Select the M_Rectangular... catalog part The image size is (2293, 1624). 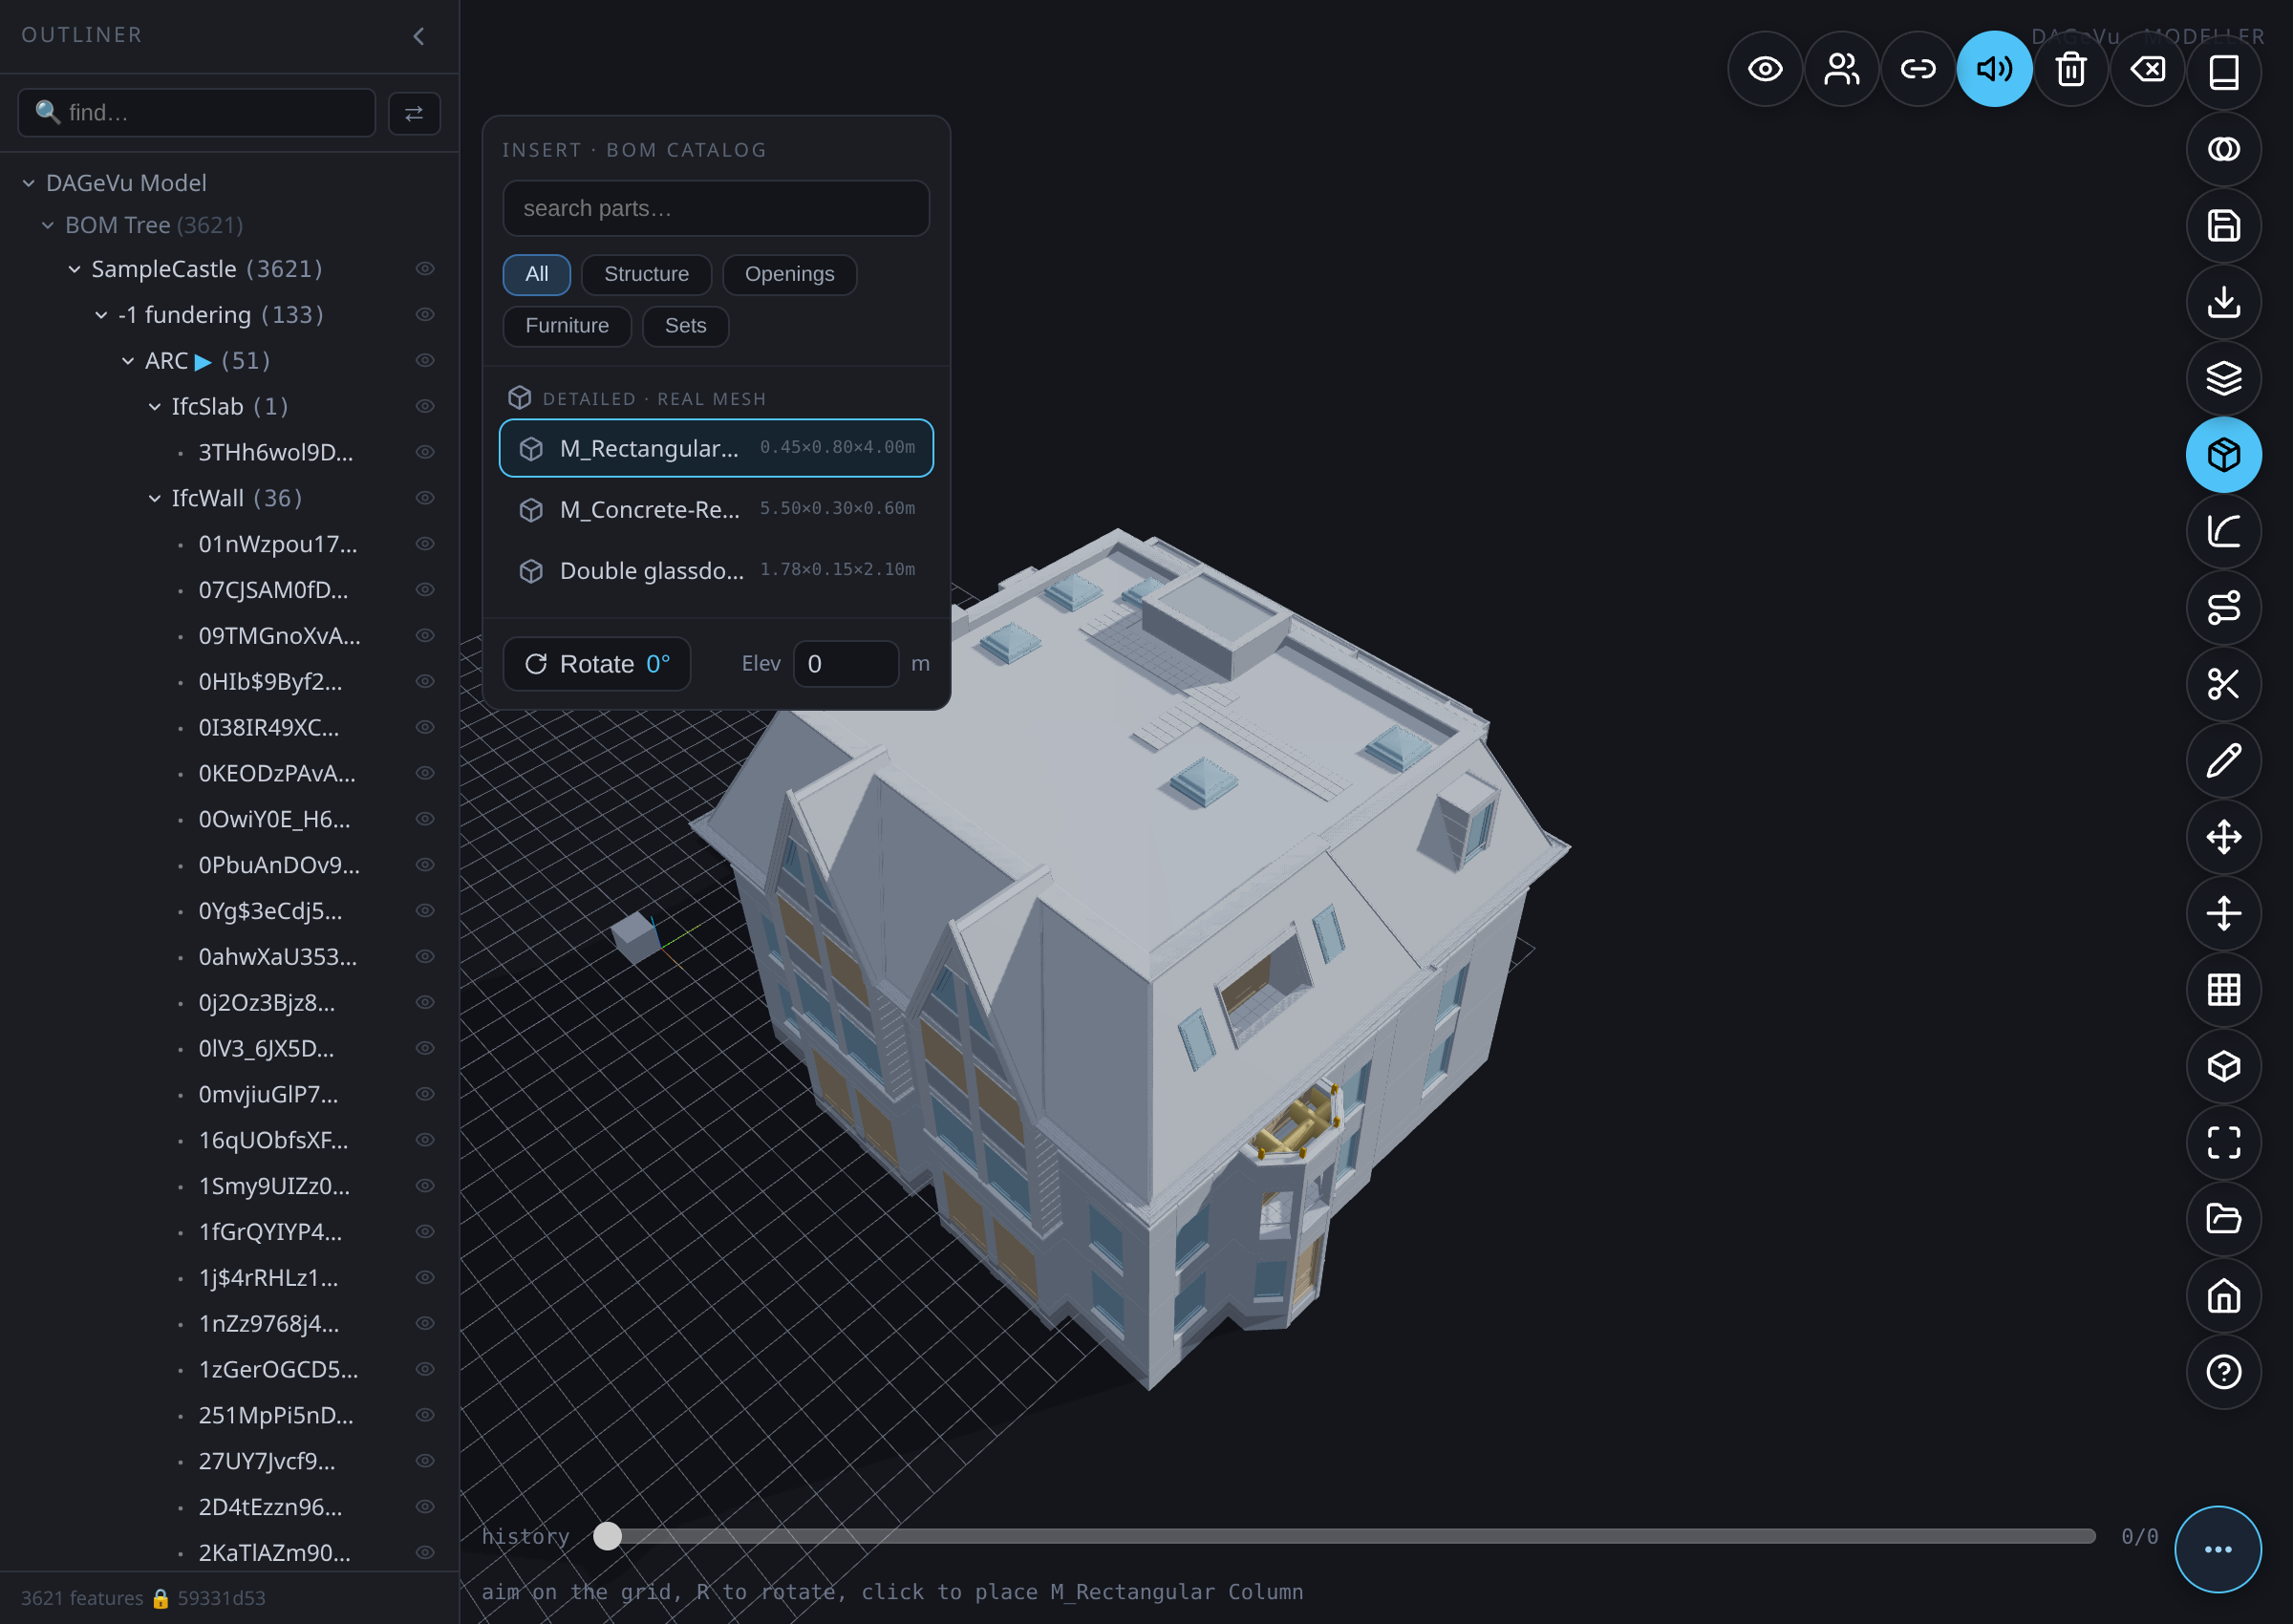[x=716, y=448]
